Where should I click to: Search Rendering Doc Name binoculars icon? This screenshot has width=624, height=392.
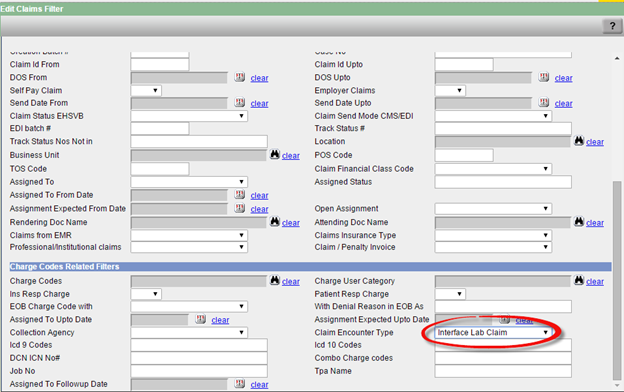(x=275, y=222)
